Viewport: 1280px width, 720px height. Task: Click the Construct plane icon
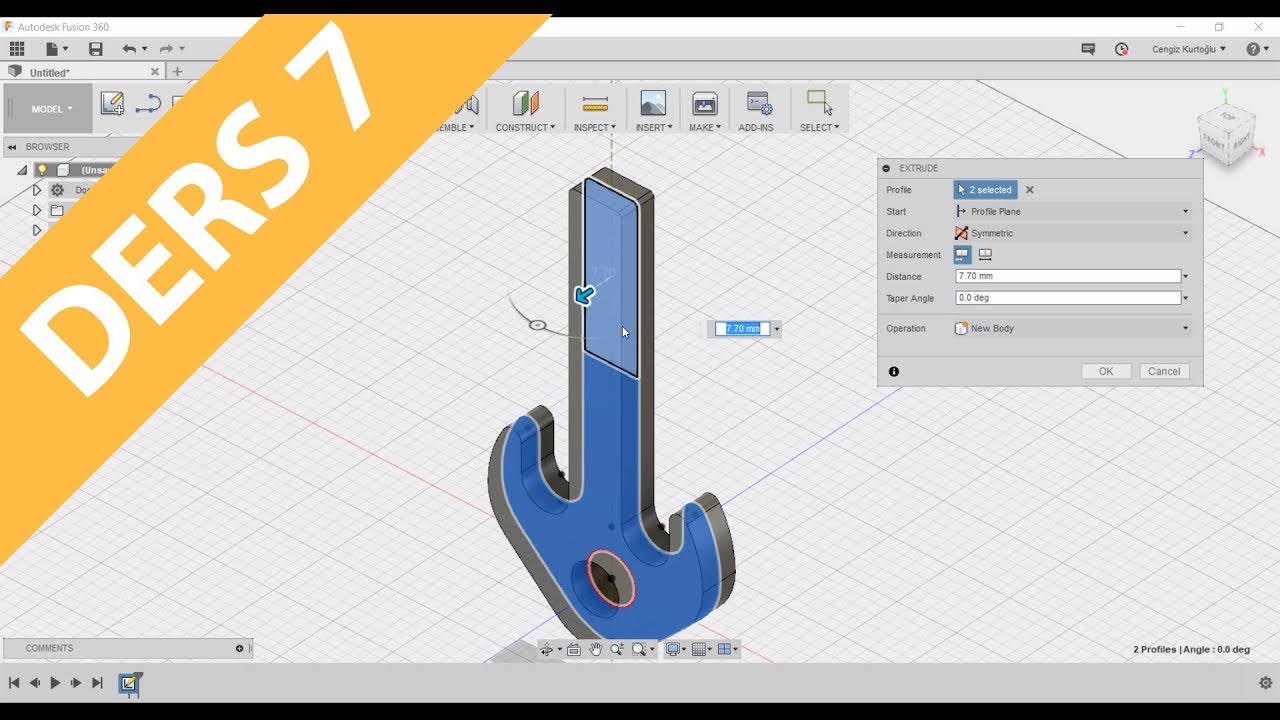[525, 103]
